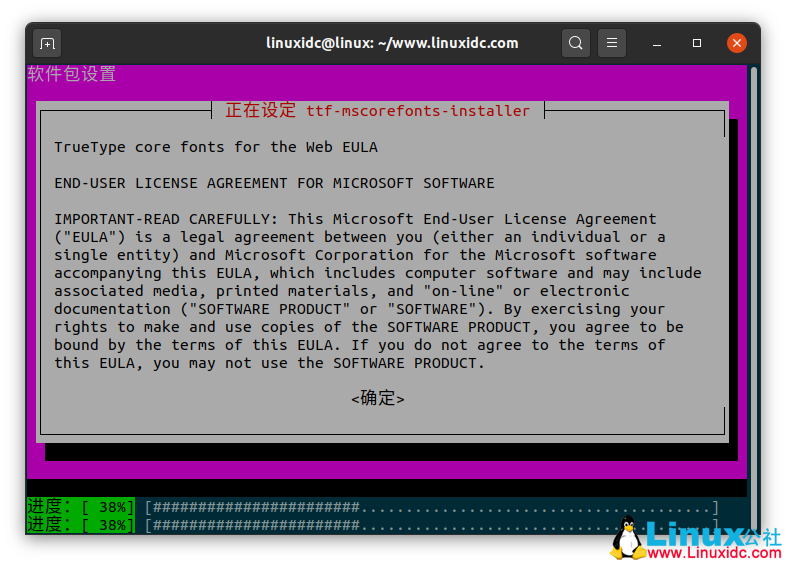The height and width of the screenshot is (563, 786).
Task: Click line starting single entity) and Microsoft
Action: click(x=355, y=255)
